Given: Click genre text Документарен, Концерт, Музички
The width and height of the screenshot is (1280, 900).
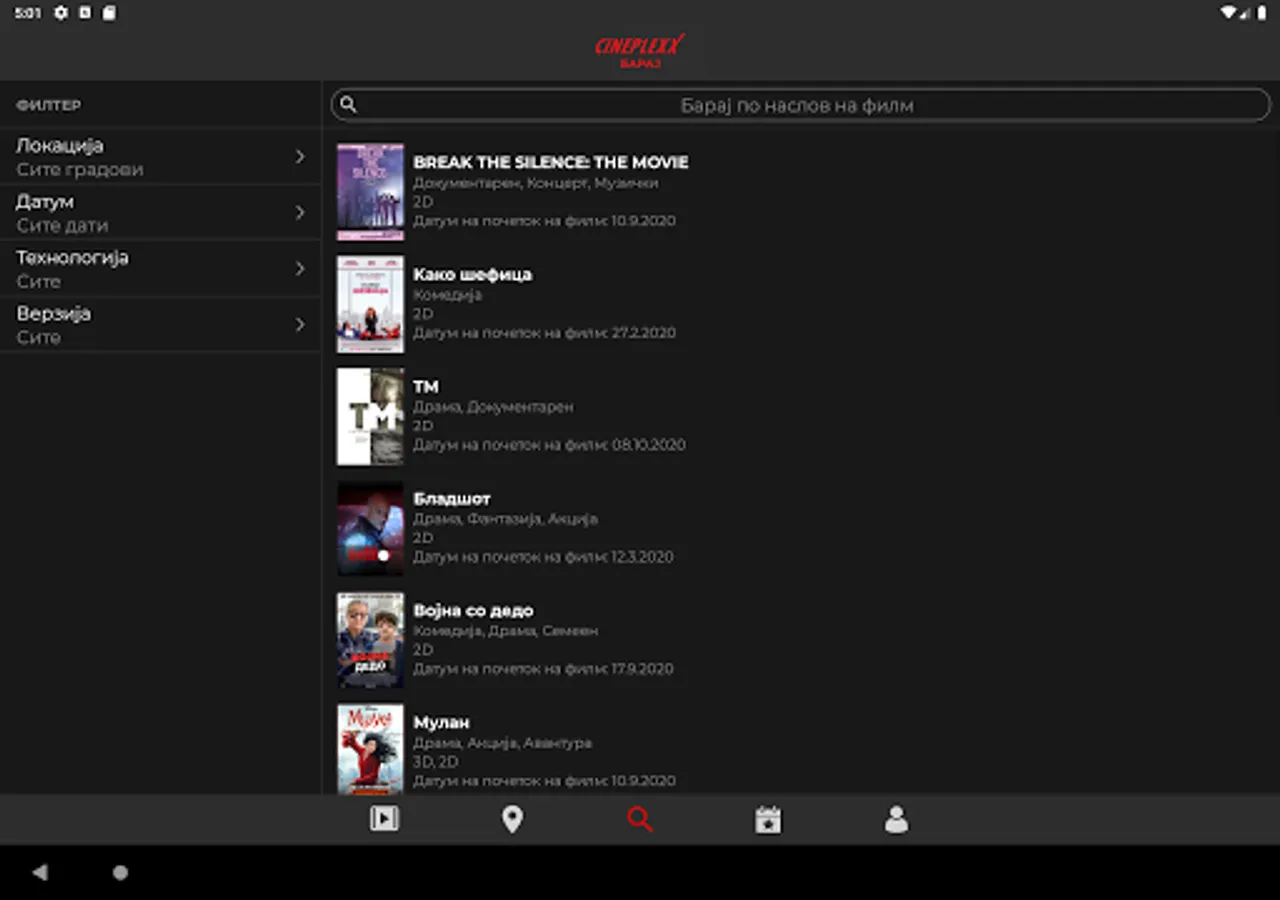Looking at the screenshot, I should click(536, 183).
